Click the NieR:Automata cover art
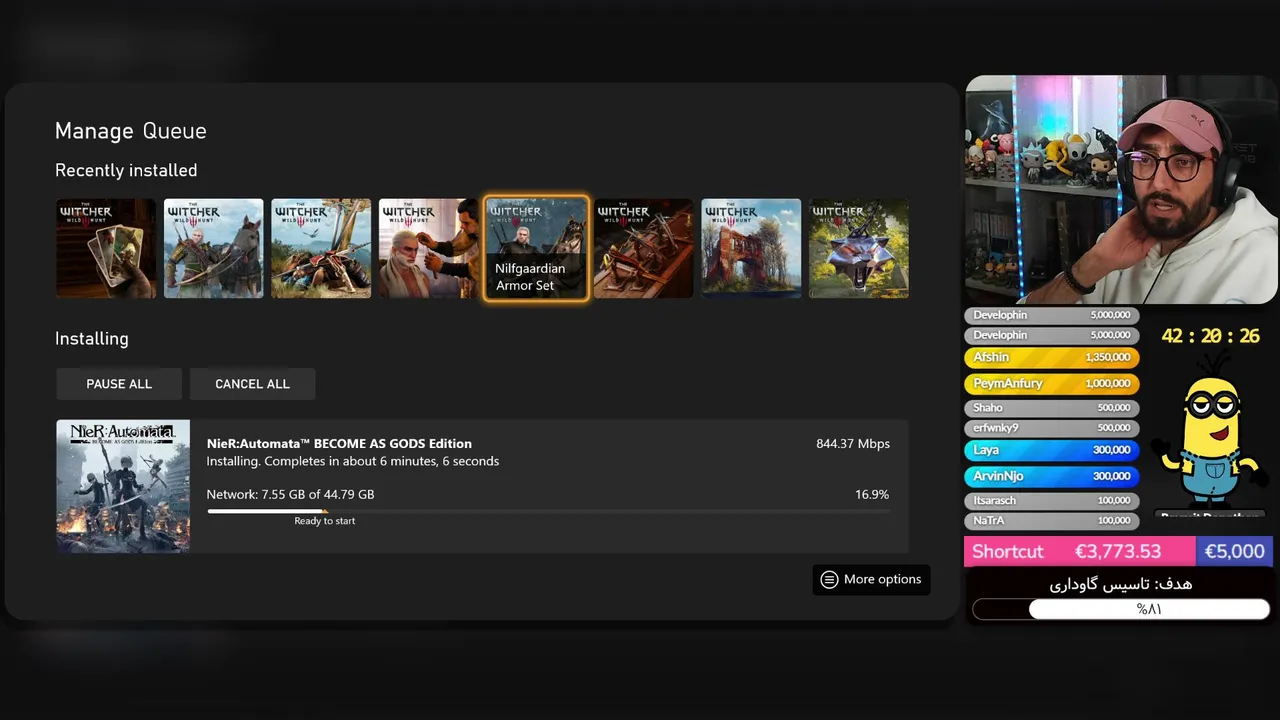 [123, 486]
